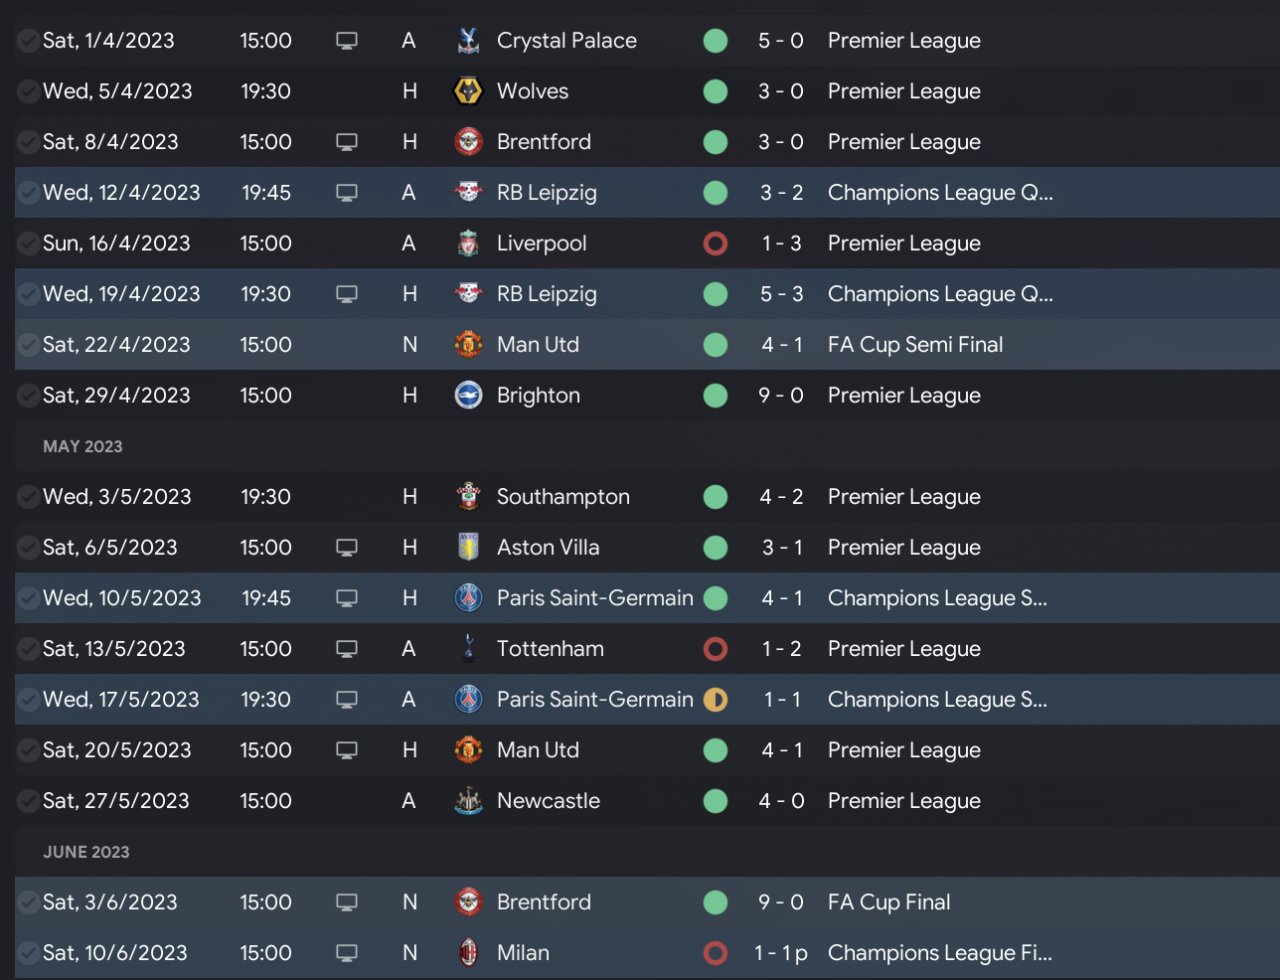Screen dimensions: 1280x980
Task: Toggle checkmark for Sat, 1/4/2023 fixture
Action: pyautogui.click(x=28, y=41)
